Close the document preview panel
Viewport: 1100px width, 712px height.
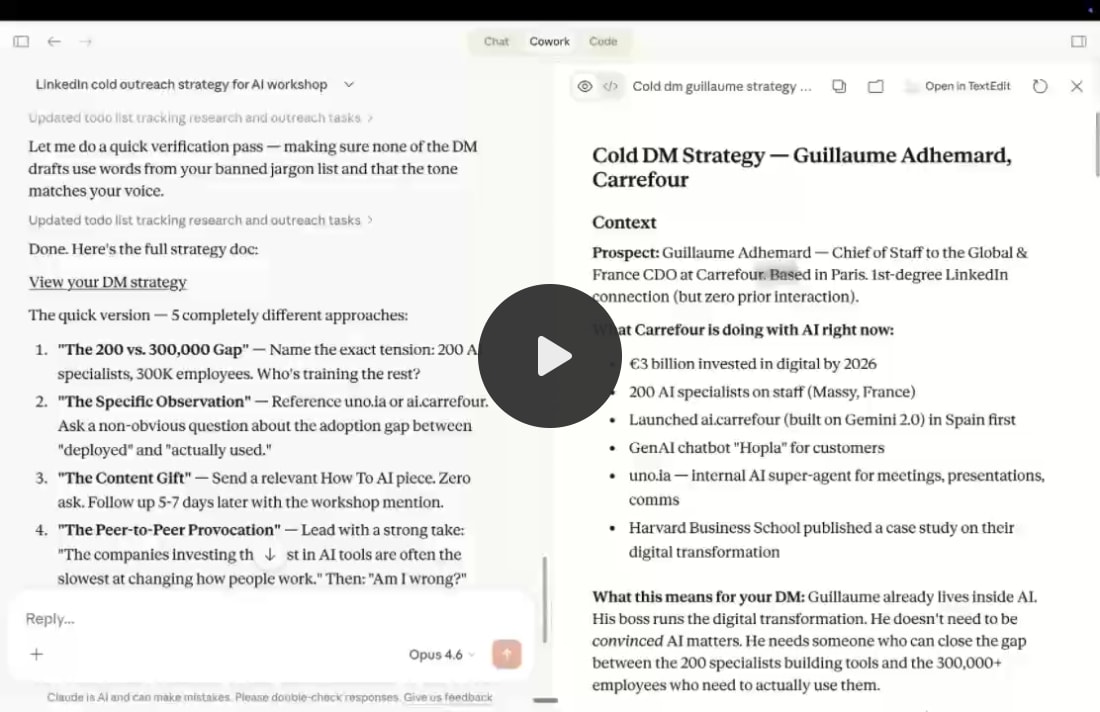(1077, 86)
